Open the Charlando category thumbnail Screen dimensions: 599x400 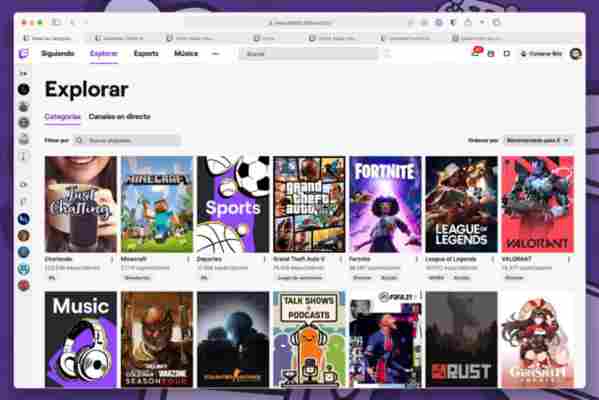point(81,204)
